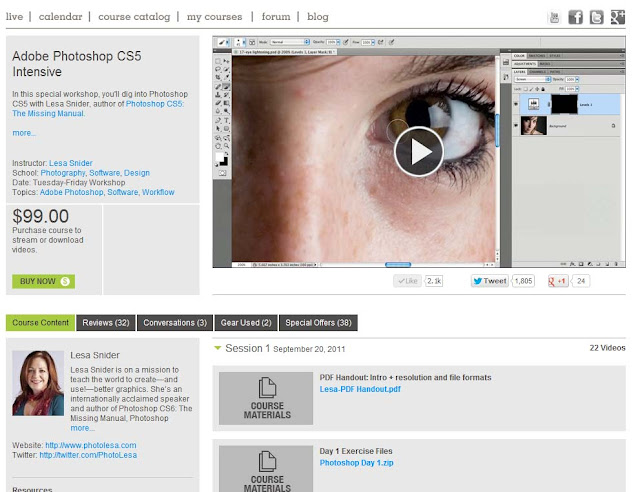
Task: Click the BUY NOW button
Action: pyautogui.click(x=43, y=281)
